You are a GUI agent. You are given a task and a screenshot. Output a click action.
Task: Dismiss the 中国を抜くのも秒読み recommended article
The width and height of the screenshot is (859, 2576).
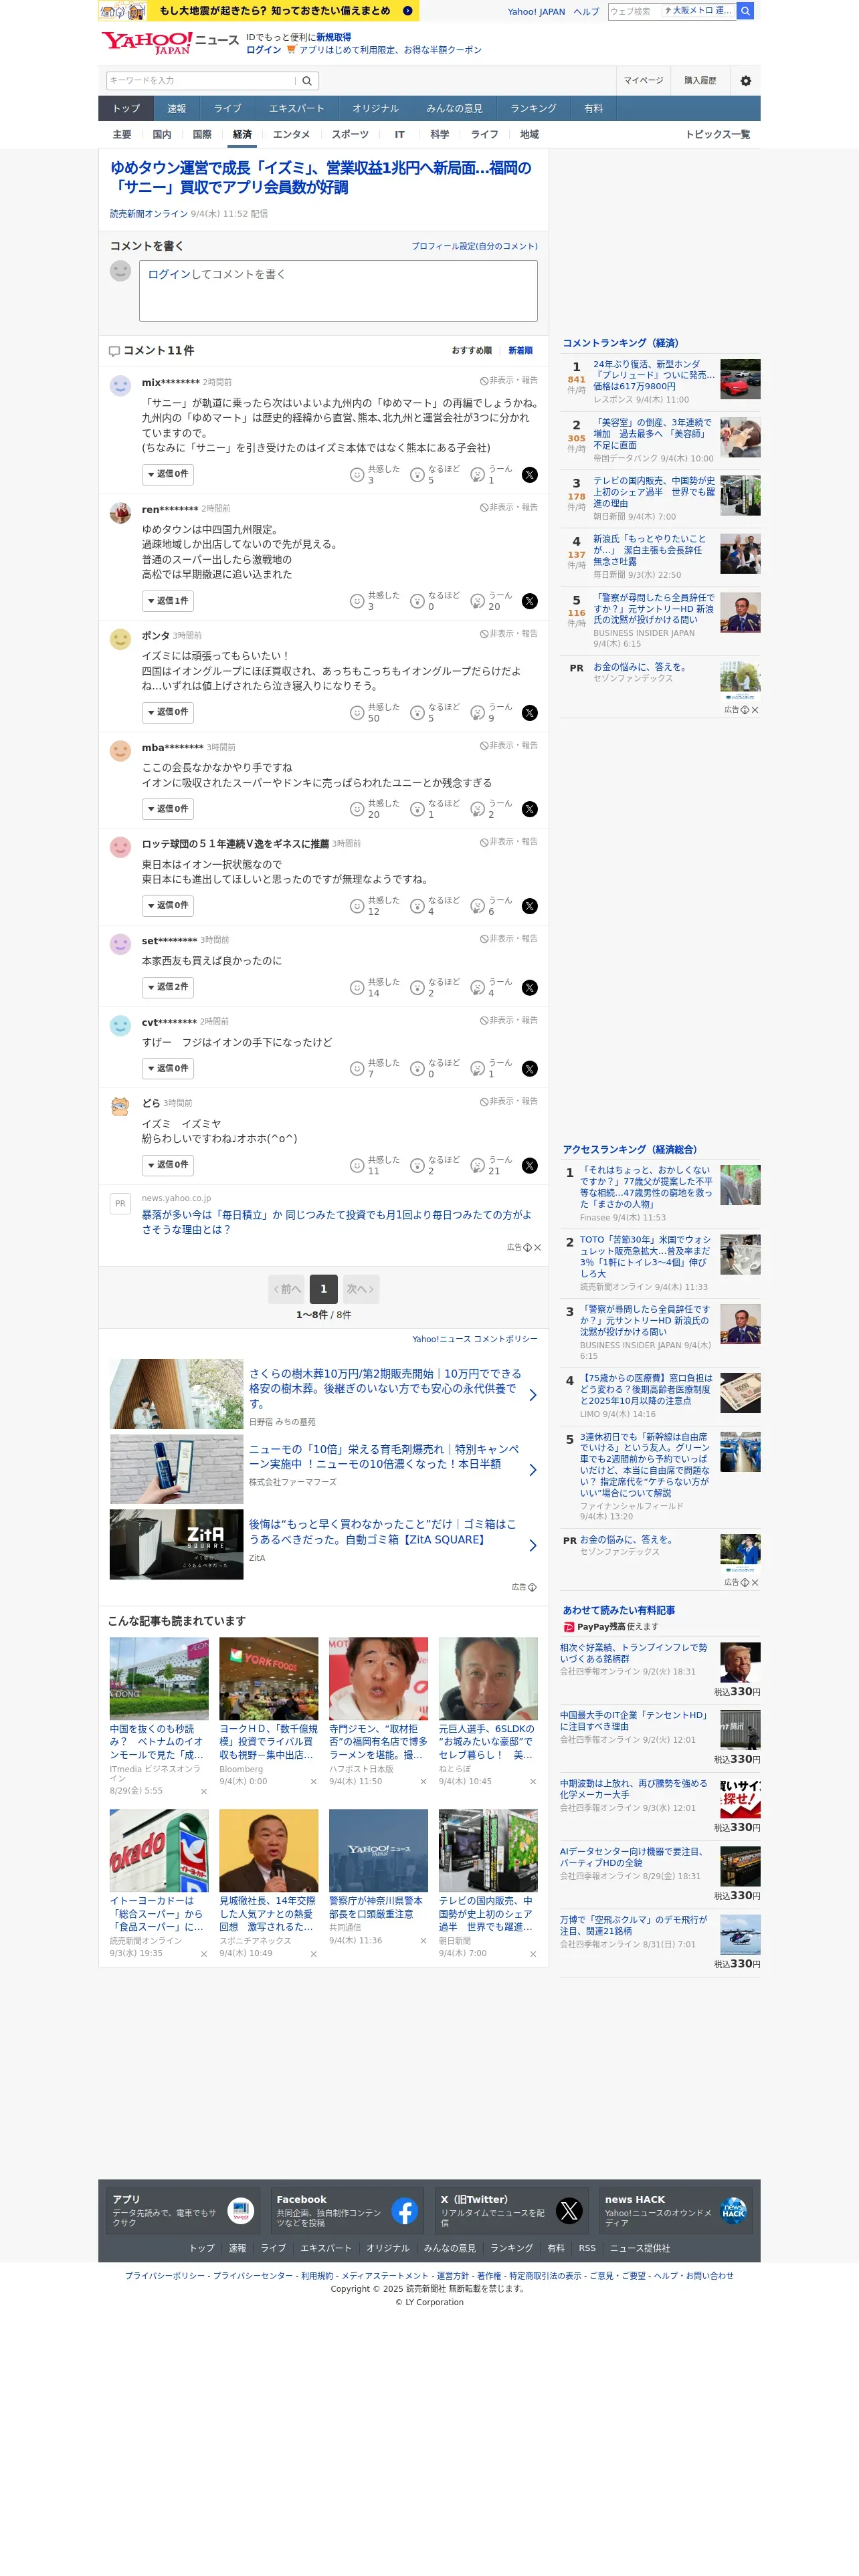point(204,1791)
